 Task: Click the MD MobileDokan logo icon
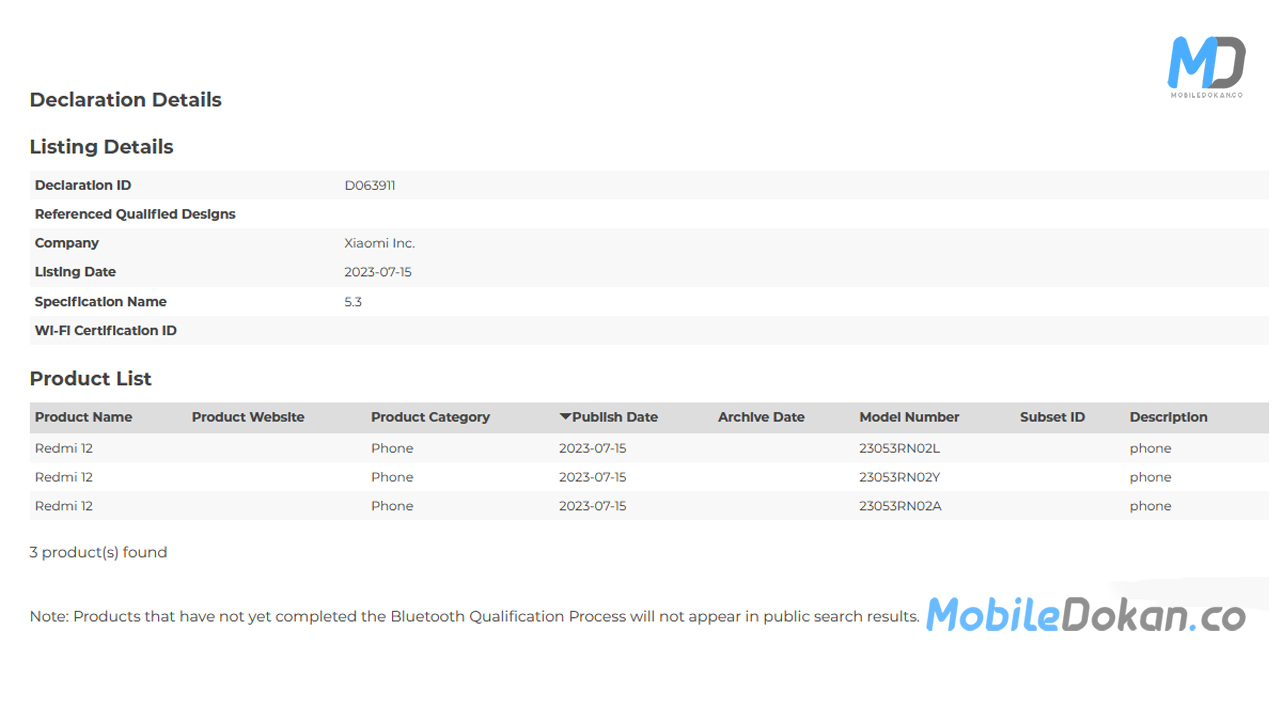click(x=1206, y=66)
